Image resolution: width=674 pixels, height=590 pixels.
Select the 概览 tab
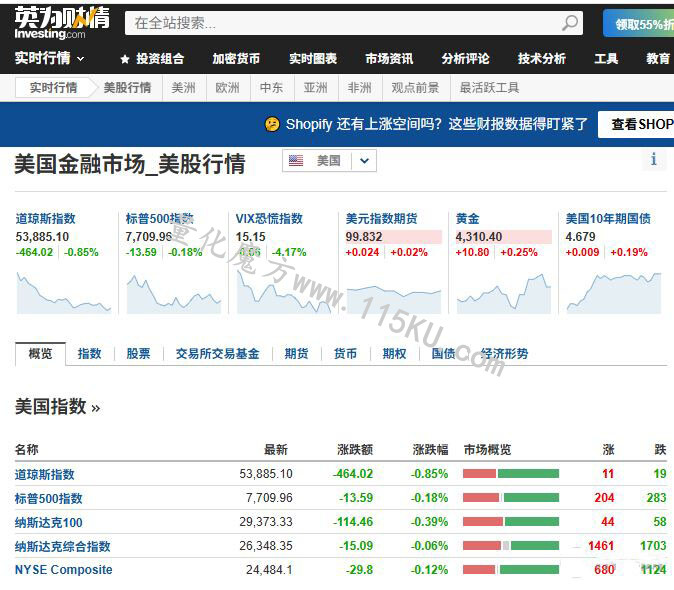point(40,354)
